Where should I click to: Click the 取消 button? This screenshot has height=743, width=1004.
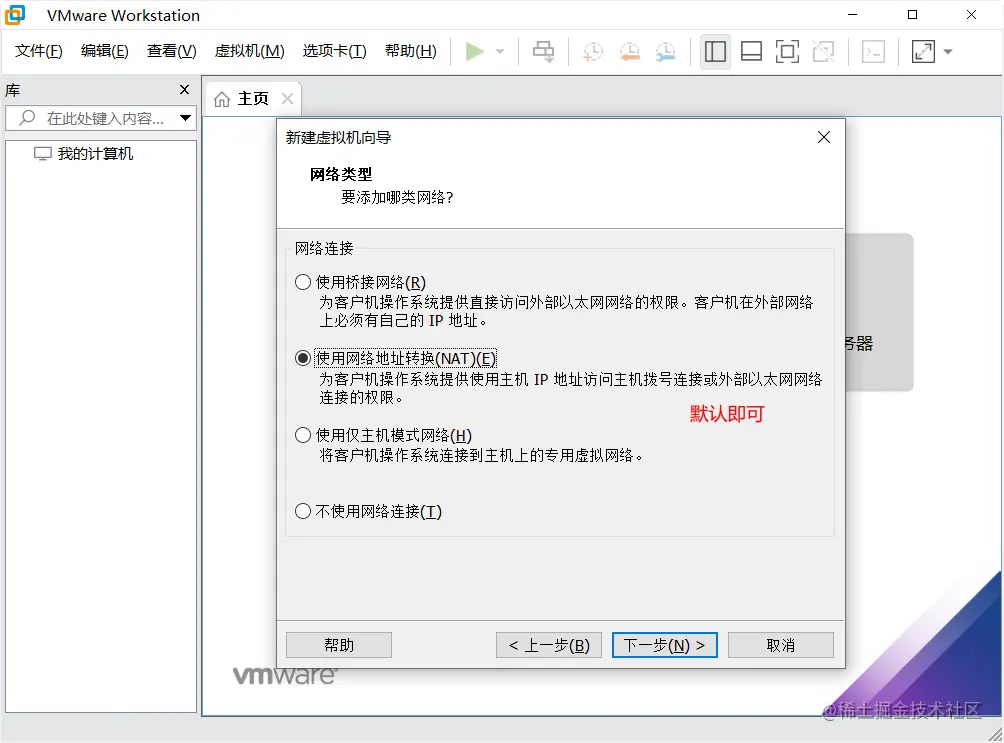(x=781, y=645)
